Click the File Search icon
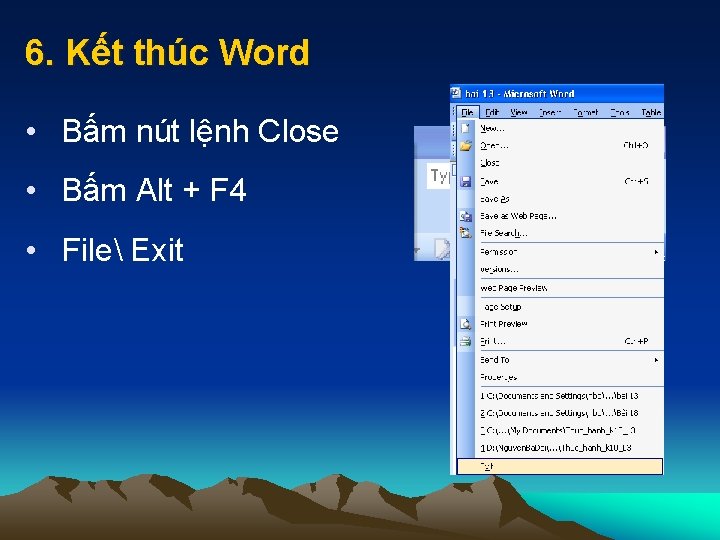Image resolution: width=720 pixels, height=540 pixels. coord(466,233)
